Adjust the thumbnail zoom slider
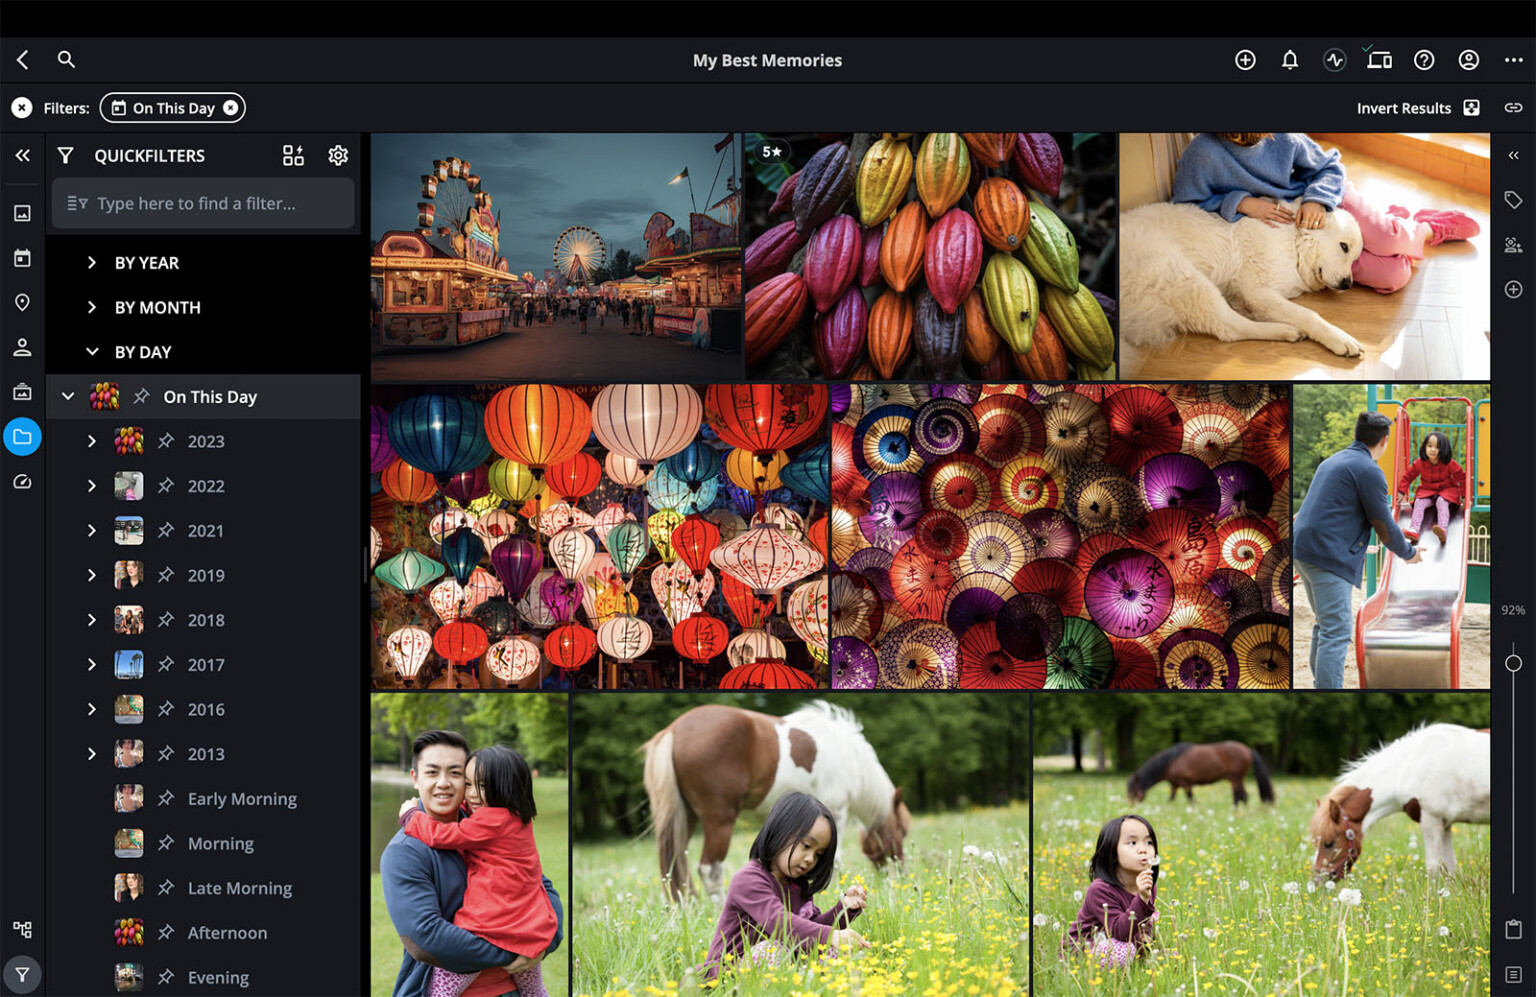 tap(1512, 661)
